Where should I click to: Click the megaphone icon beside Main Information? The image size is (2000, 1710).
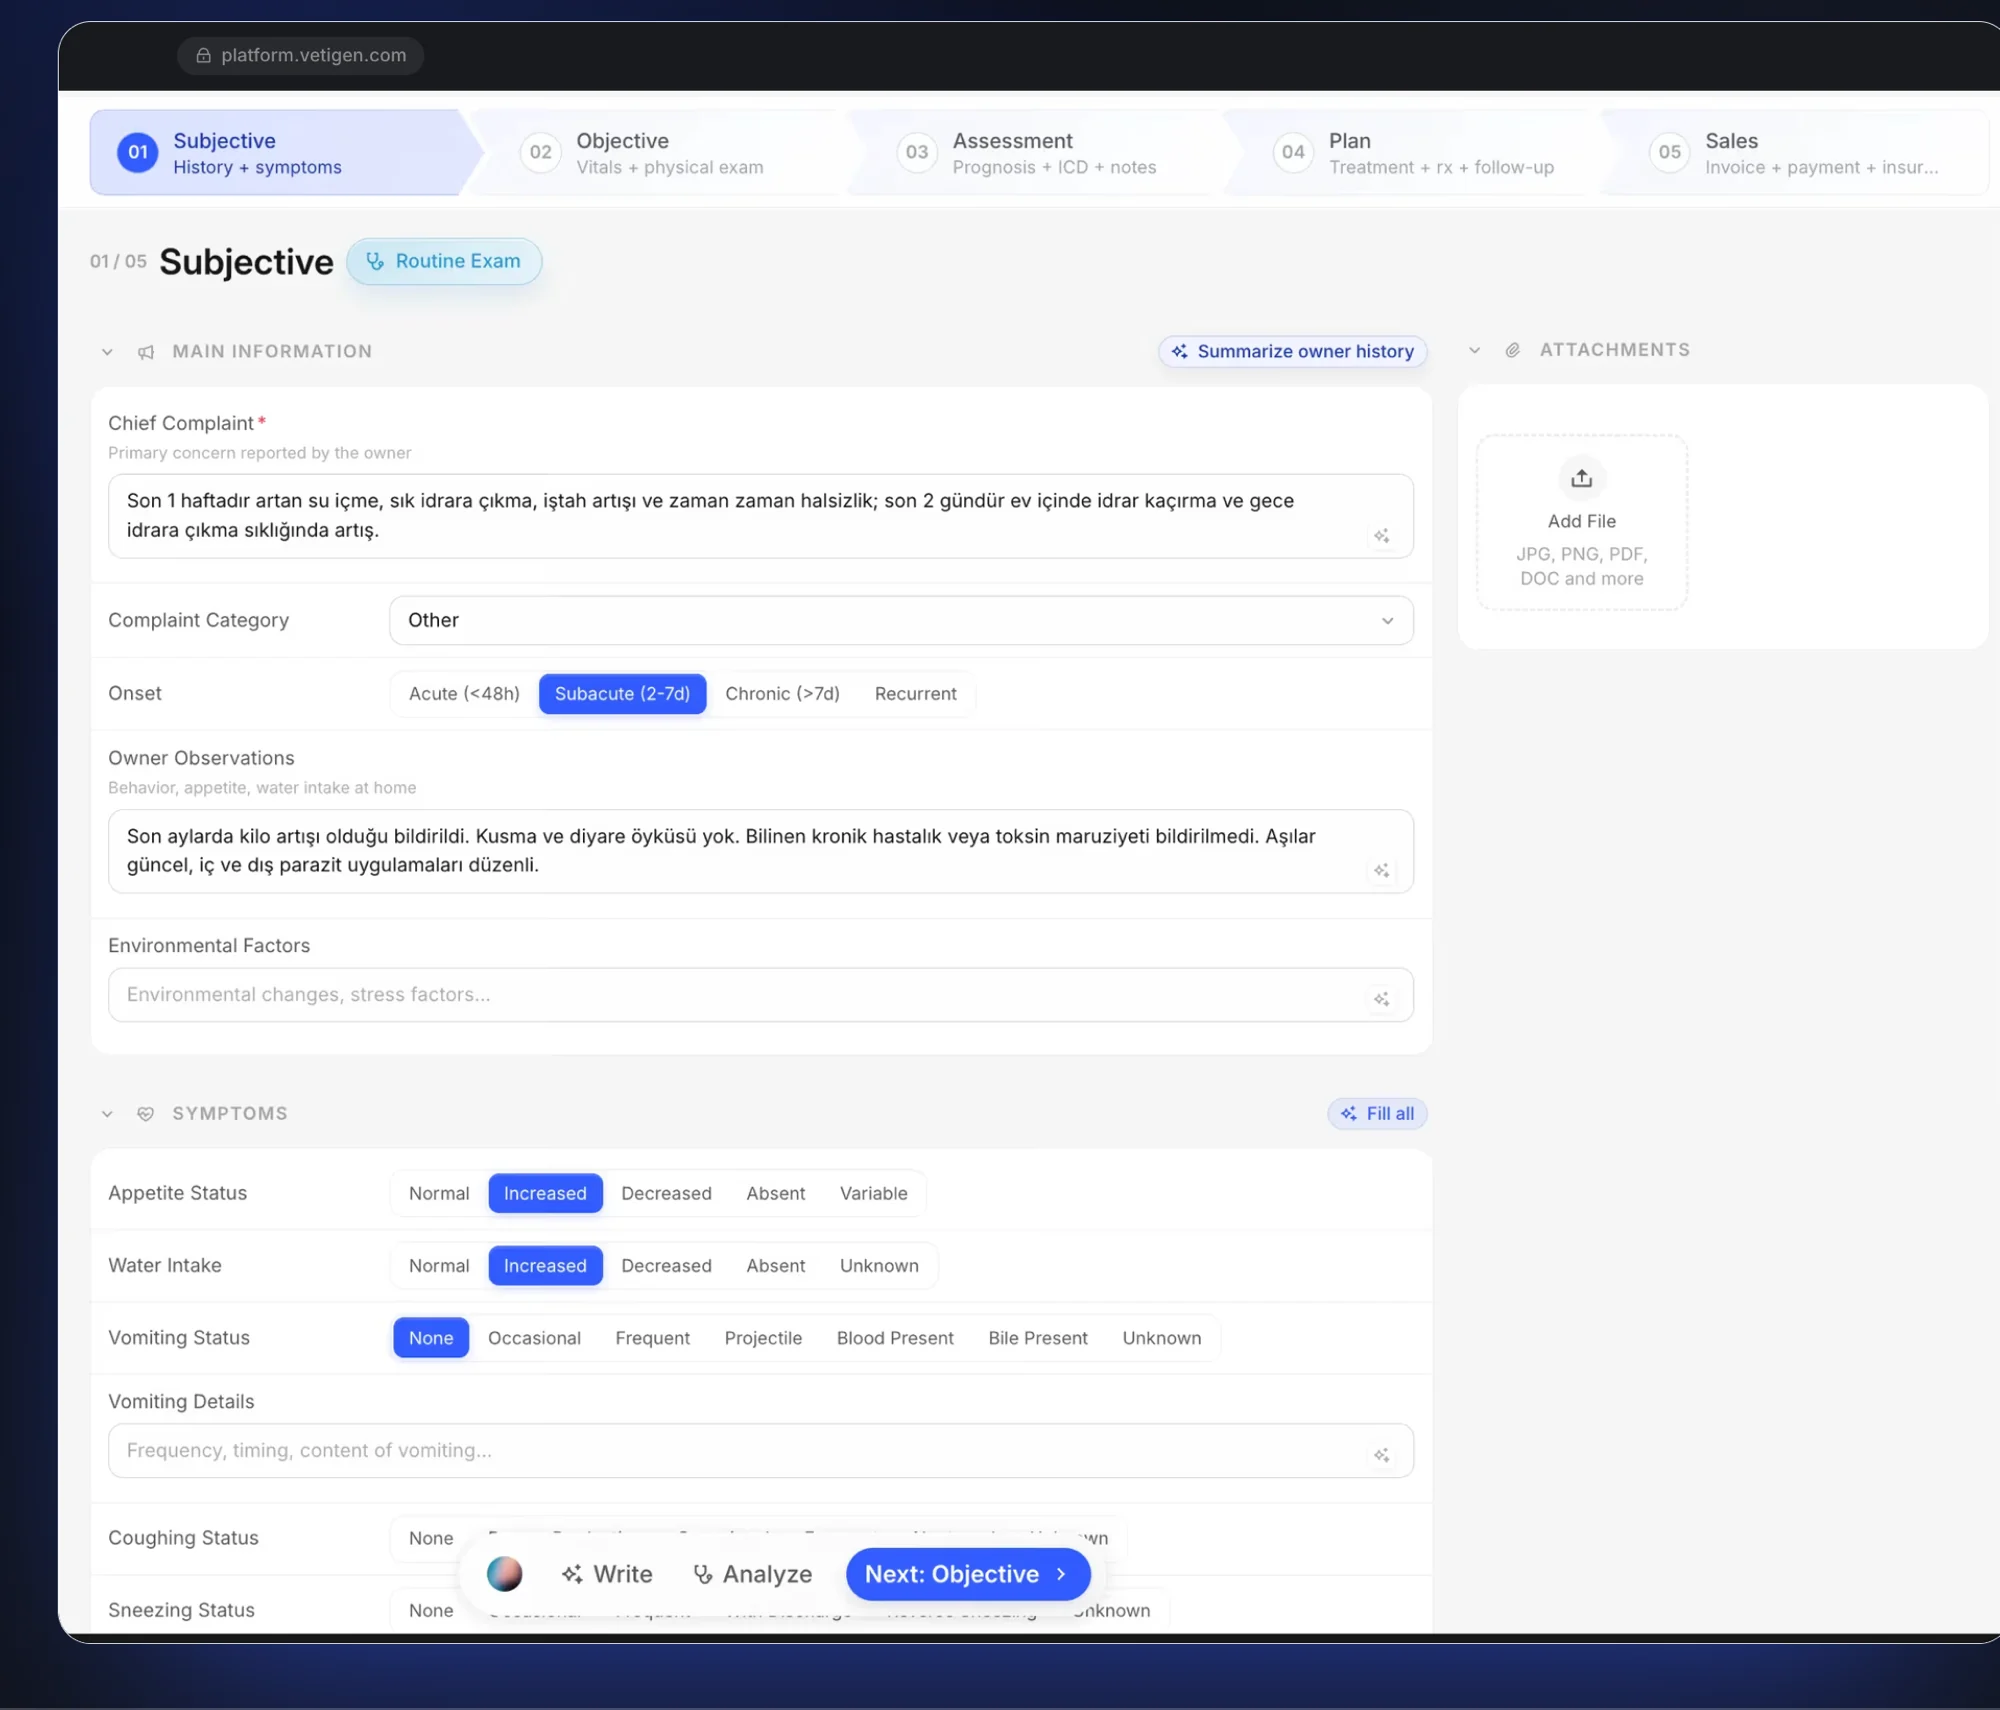point(146,352)
